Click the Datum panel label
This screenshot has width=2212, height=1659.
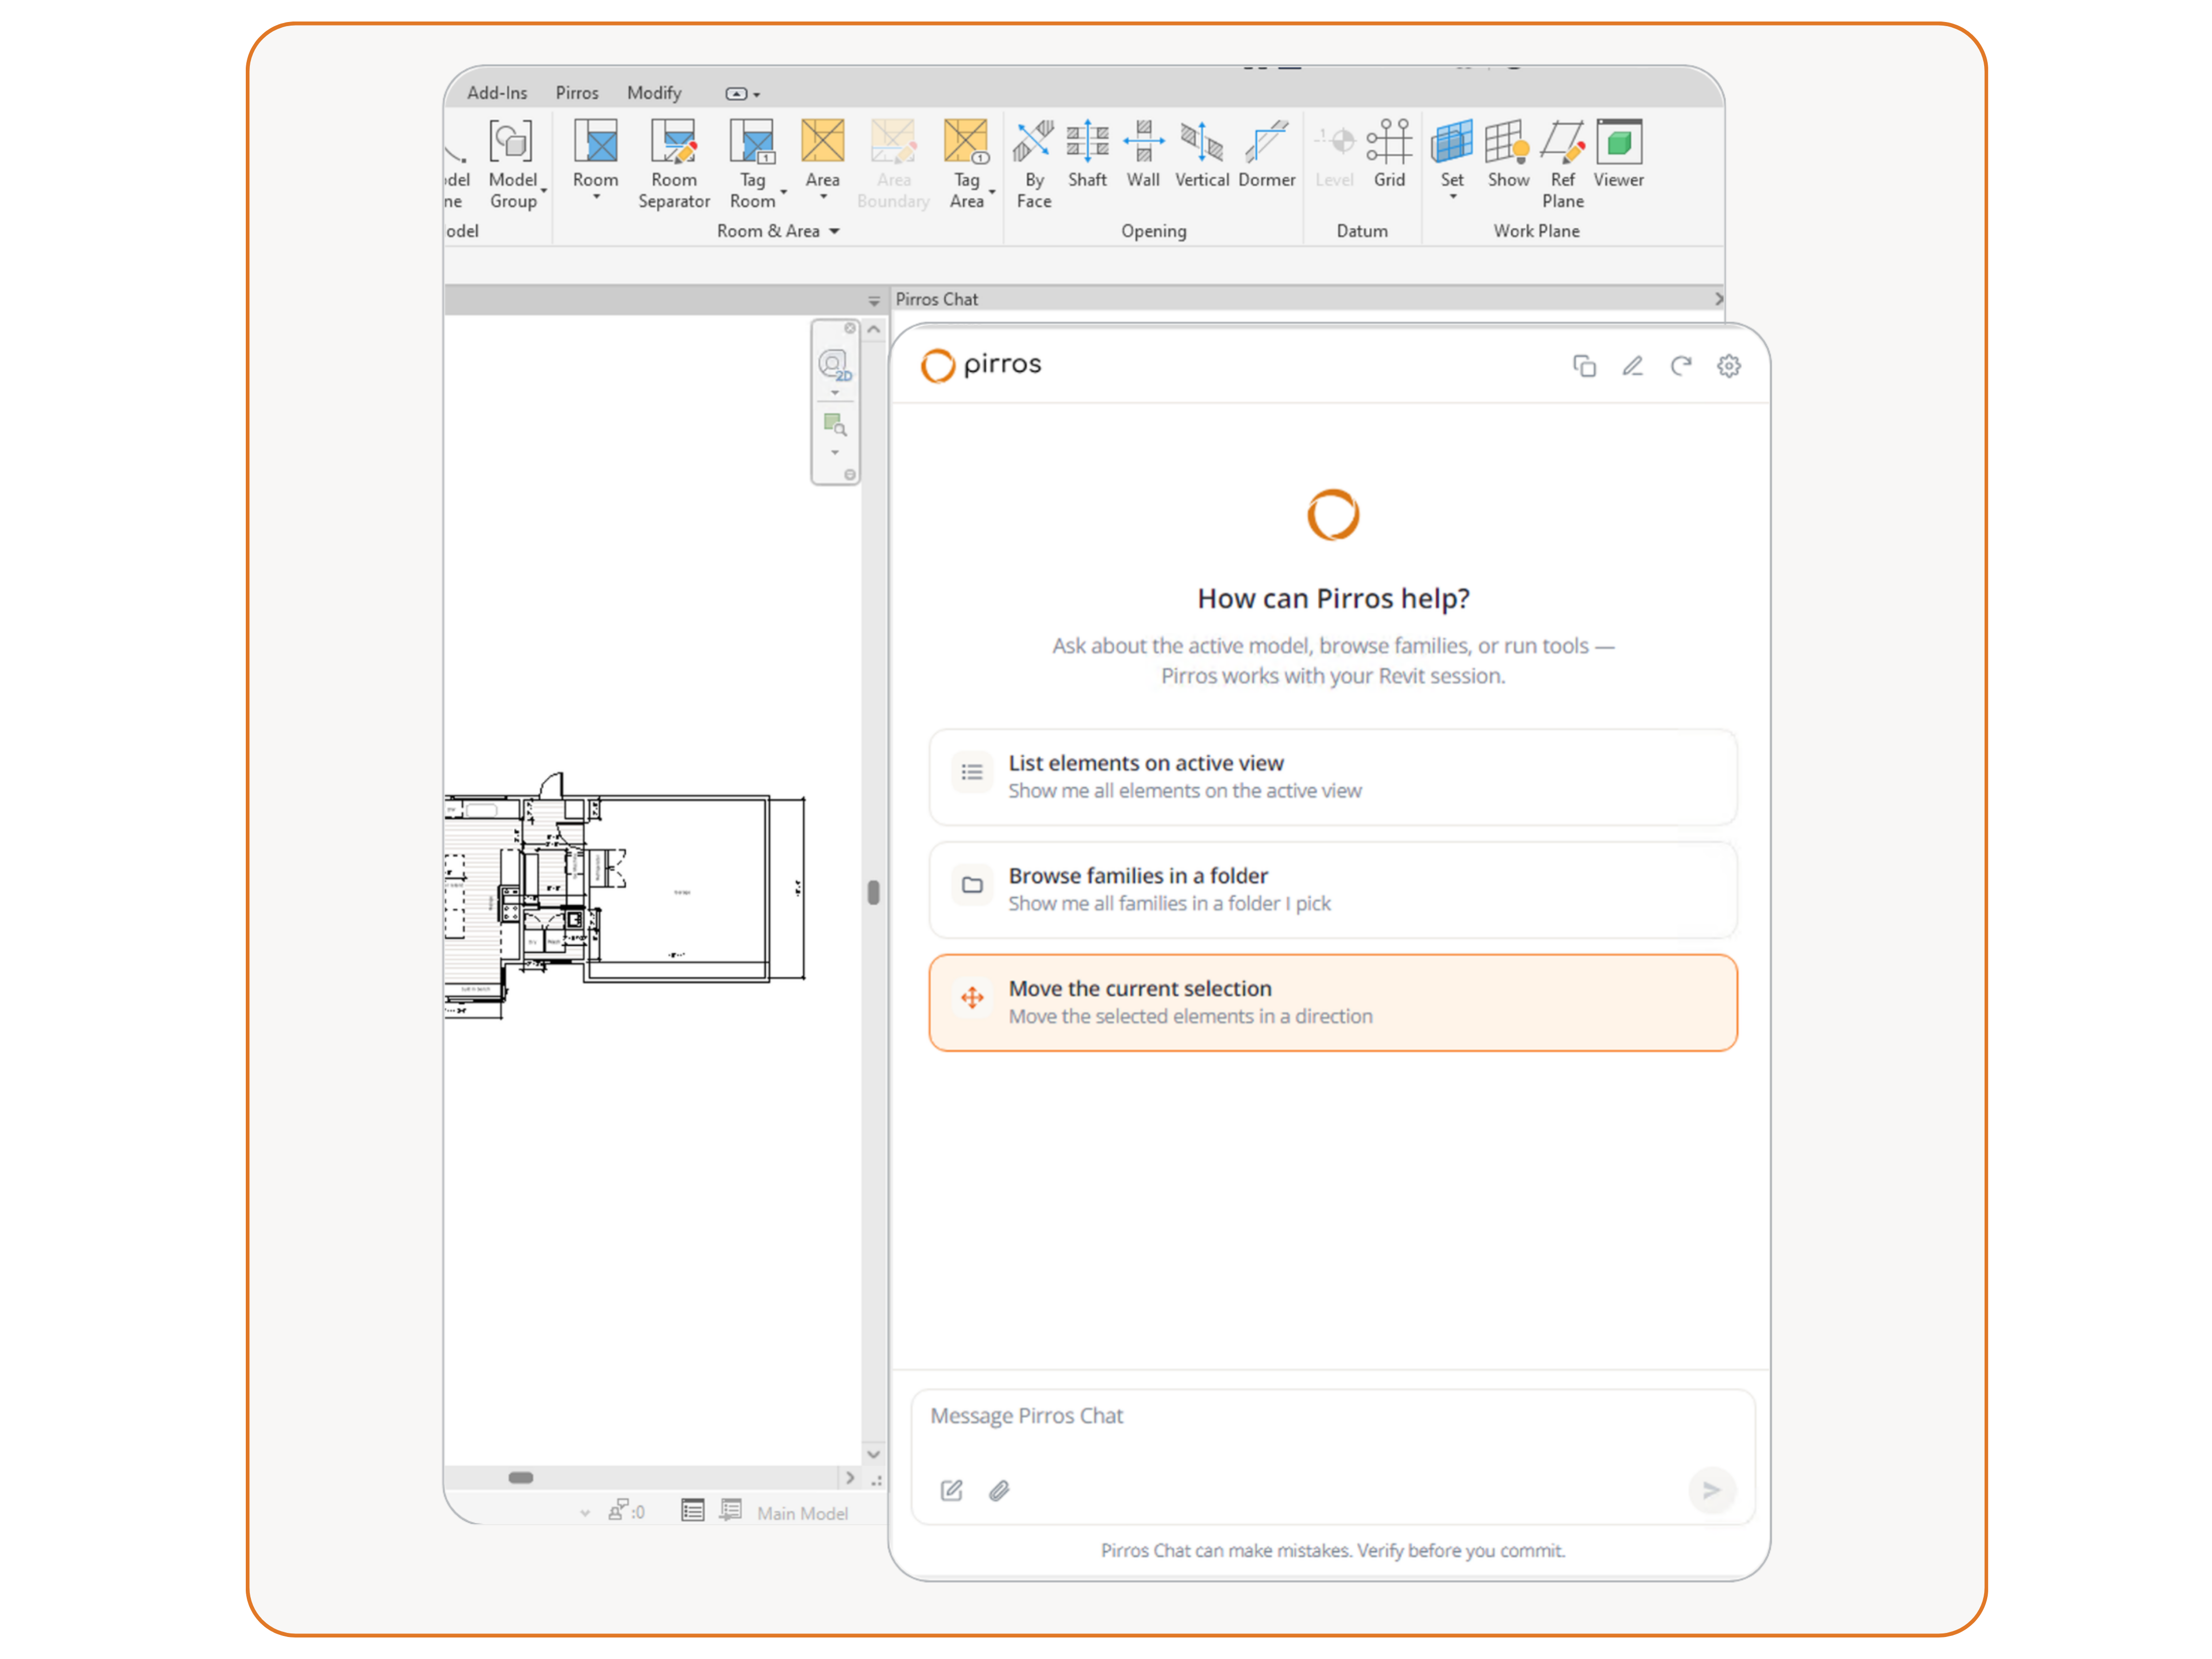point(1362,231)
